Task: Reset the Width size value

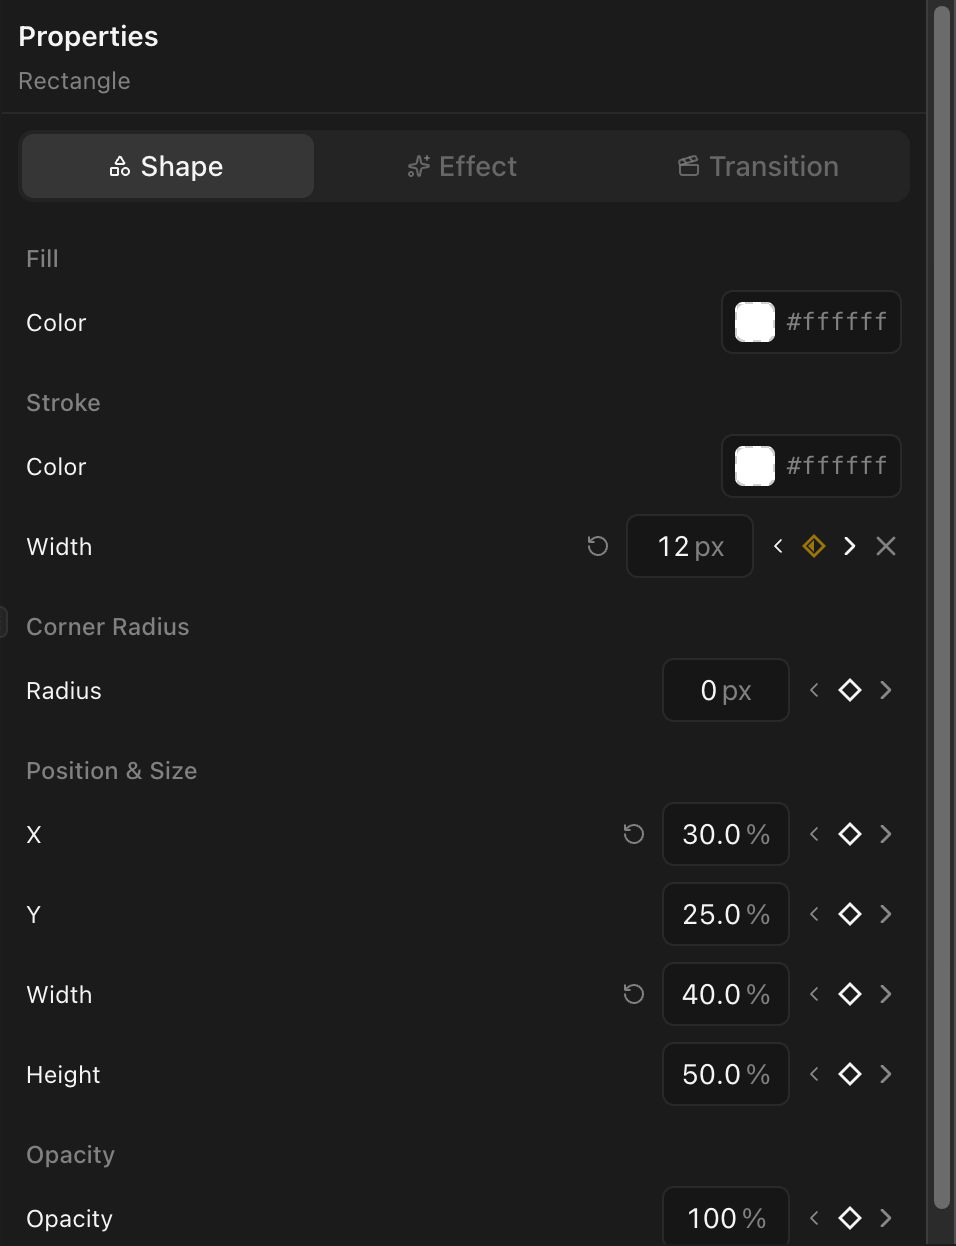Action: click(x=633, y=994)
